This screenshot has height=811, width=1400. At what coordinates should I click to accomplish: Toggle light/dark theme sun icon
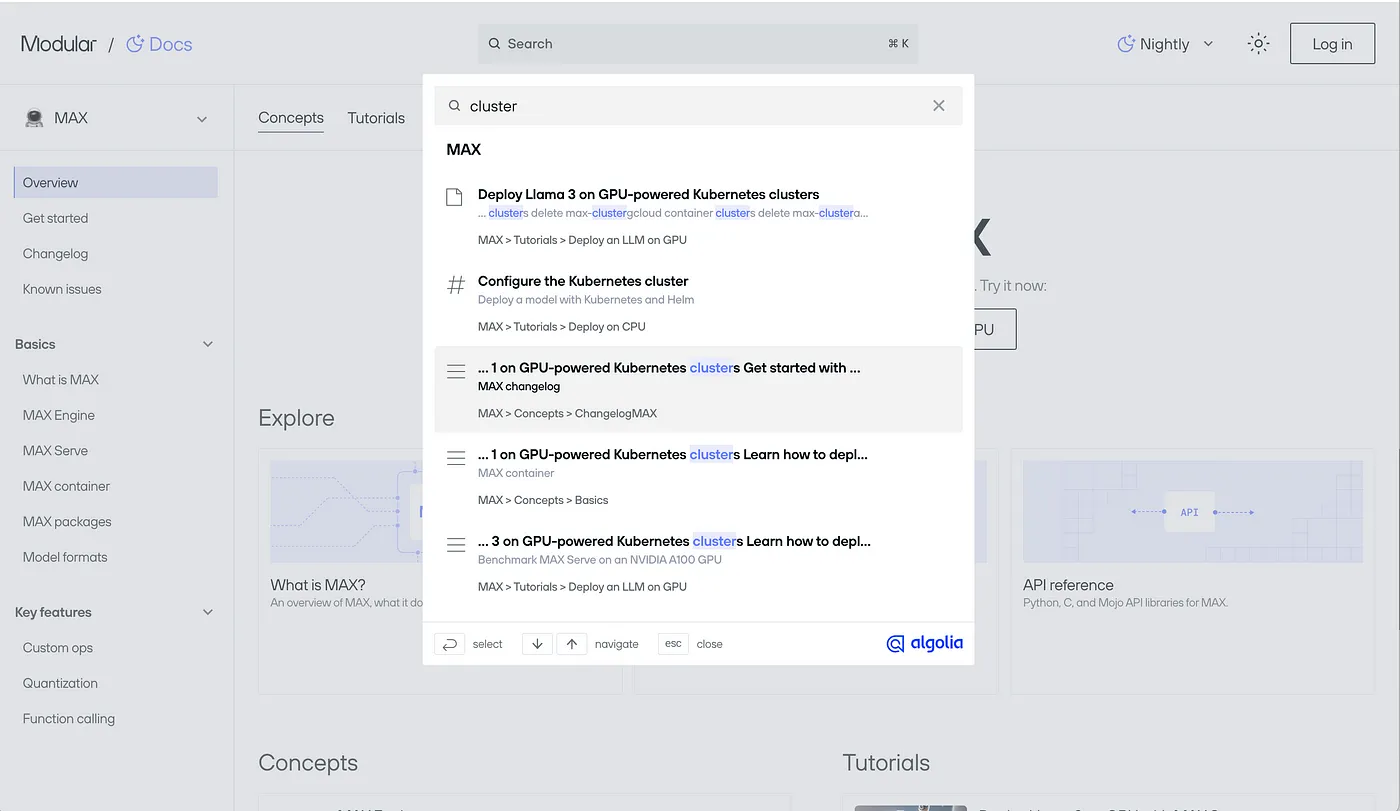pos(1258,44)
